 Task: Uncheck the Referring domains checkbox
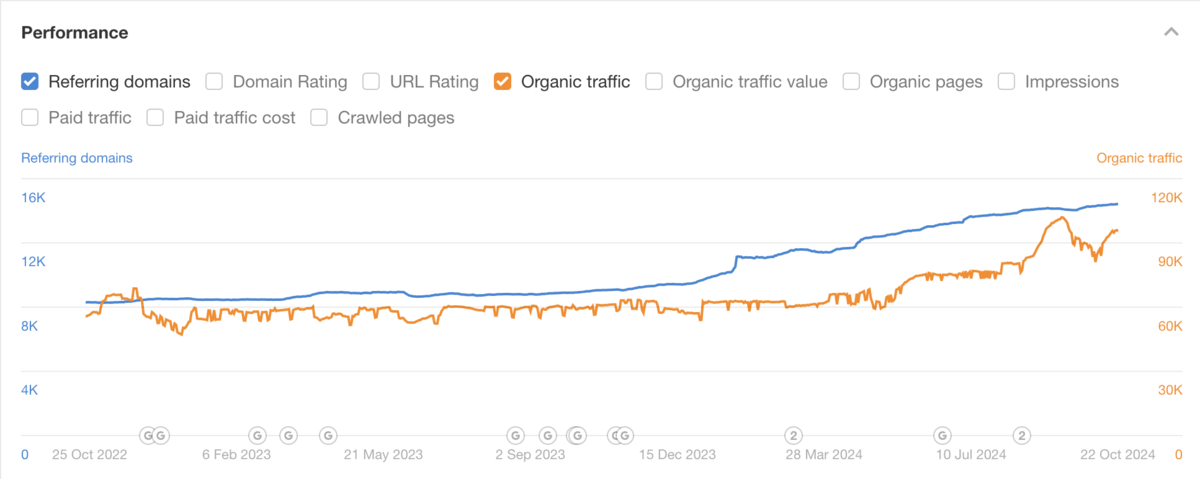30,82
